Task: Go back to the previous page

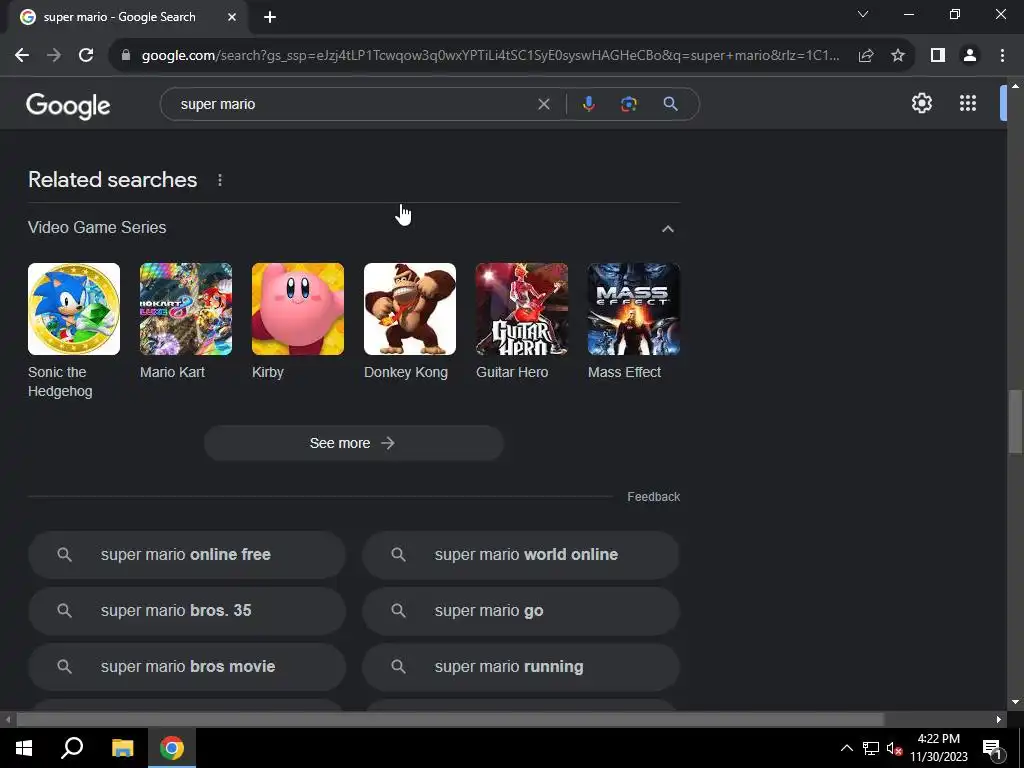Action: tap(22, 56)
